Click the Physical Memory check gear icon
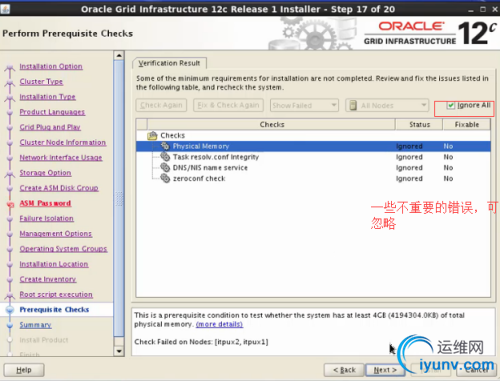Image resolution: width=500 pixels, height=381 pixels. tap(165, 146)
